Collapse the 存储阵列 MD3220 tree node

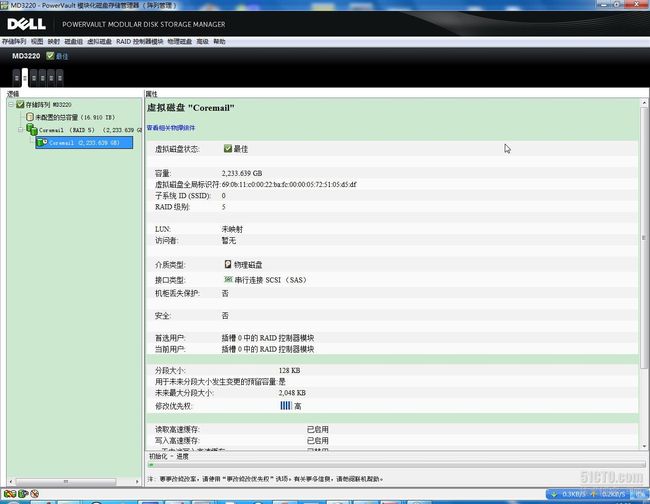click(x=11, y=104)
